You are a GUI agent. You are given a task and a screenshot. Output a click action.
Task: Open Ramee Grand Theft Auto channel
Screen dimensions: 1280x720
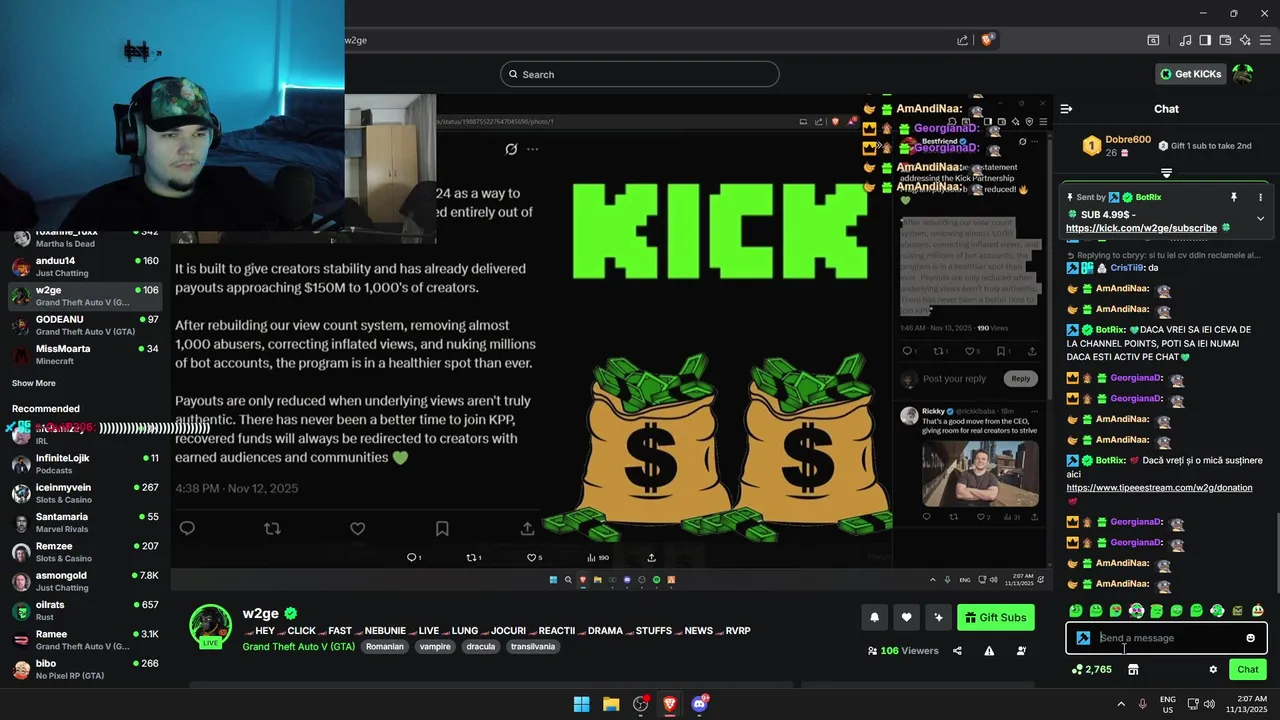coord(85,640)
